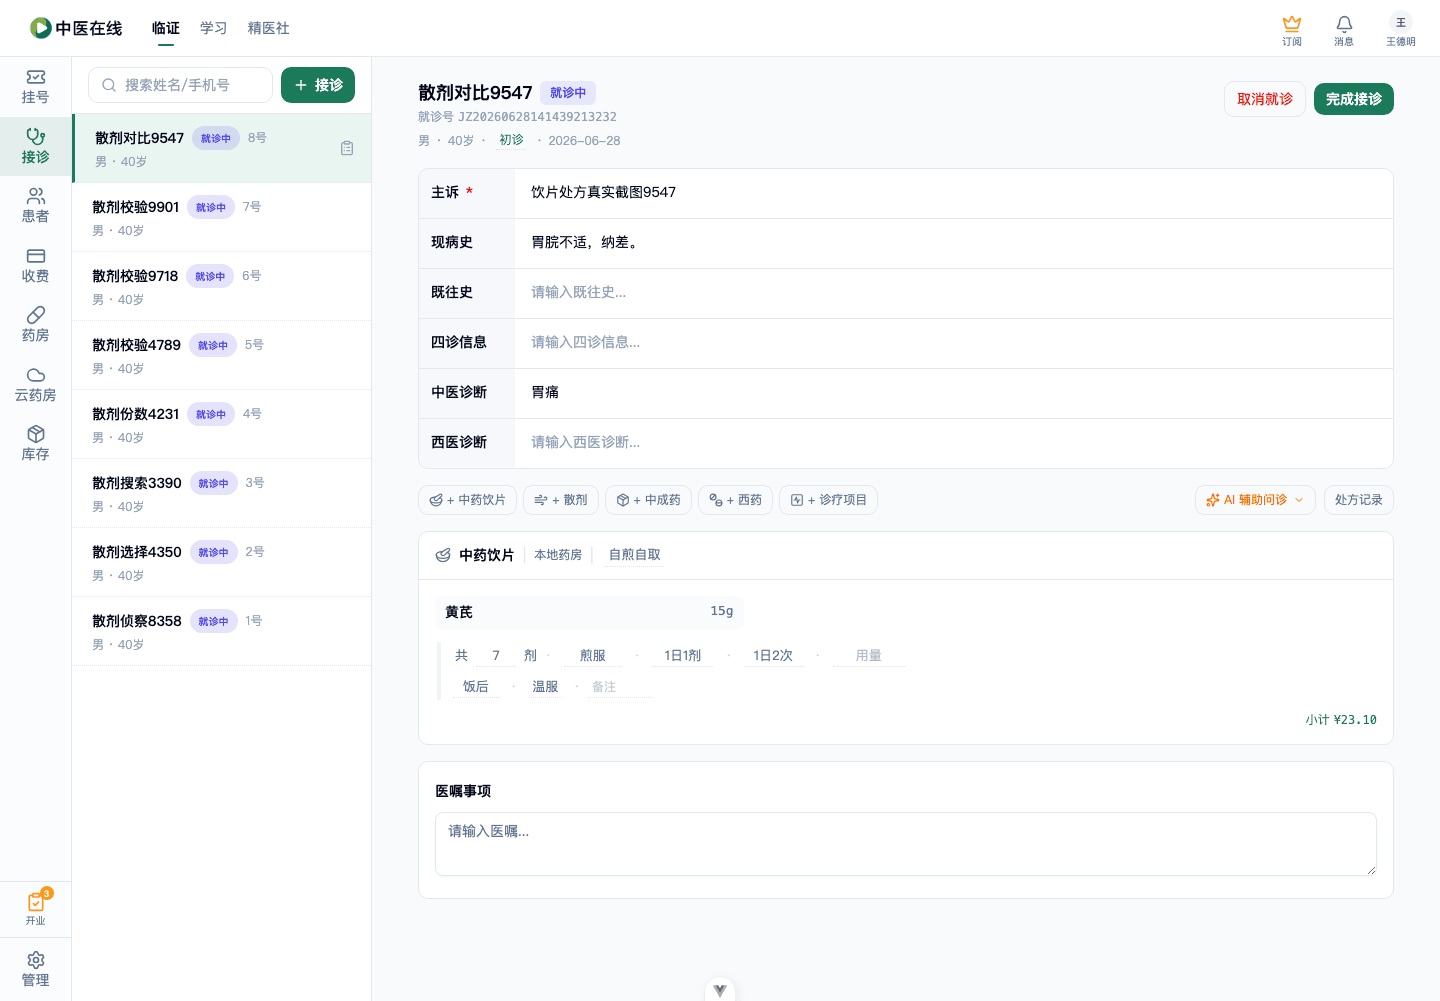Click the green + 接诊 button
The height and width of the screenshot is (1001, 1440).
coord(318,85)
